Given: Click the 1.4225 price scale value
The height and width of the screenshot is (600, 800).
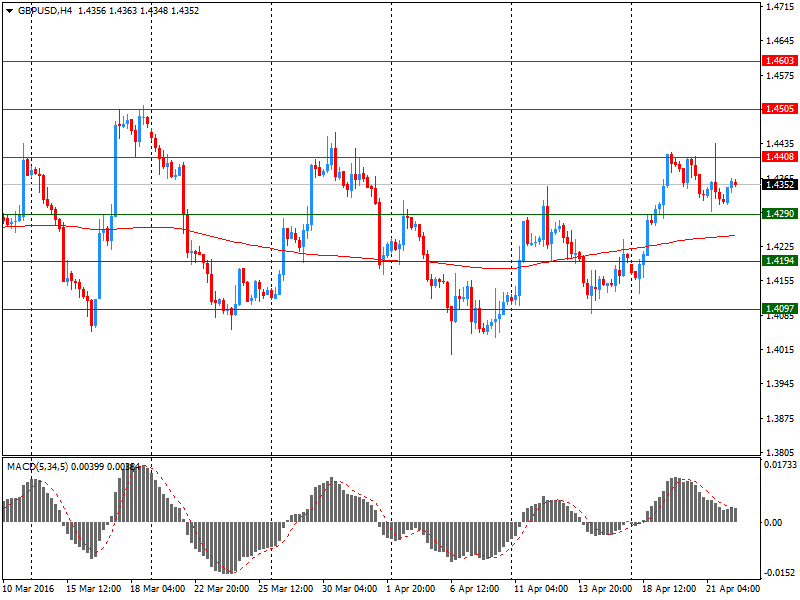Looking at the screenshot, I should (780, 246).
